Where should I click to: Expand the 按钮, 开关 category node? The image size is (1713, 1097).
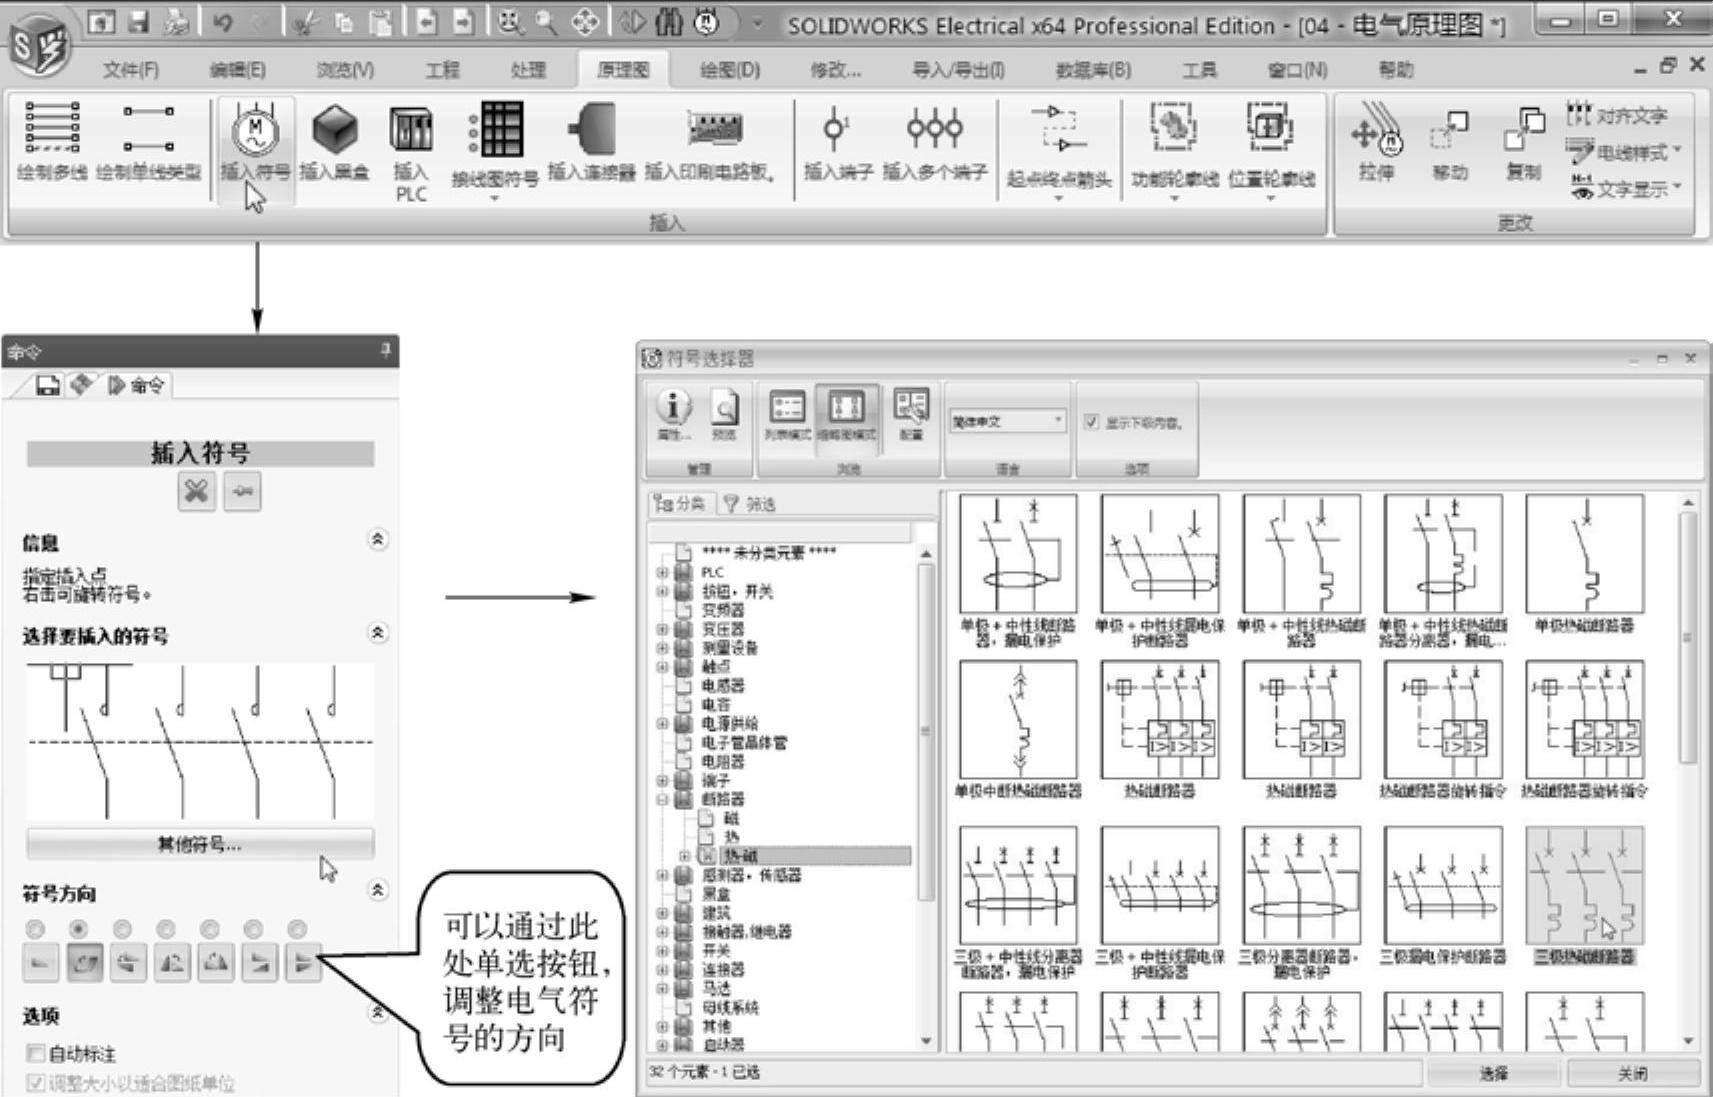662,591
